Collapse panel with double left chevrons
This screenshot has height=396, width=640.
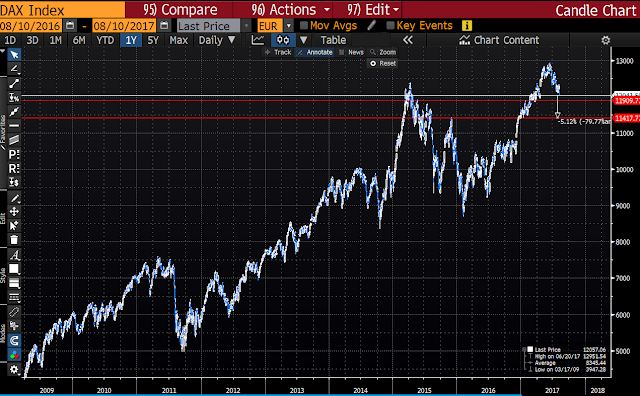408,40
